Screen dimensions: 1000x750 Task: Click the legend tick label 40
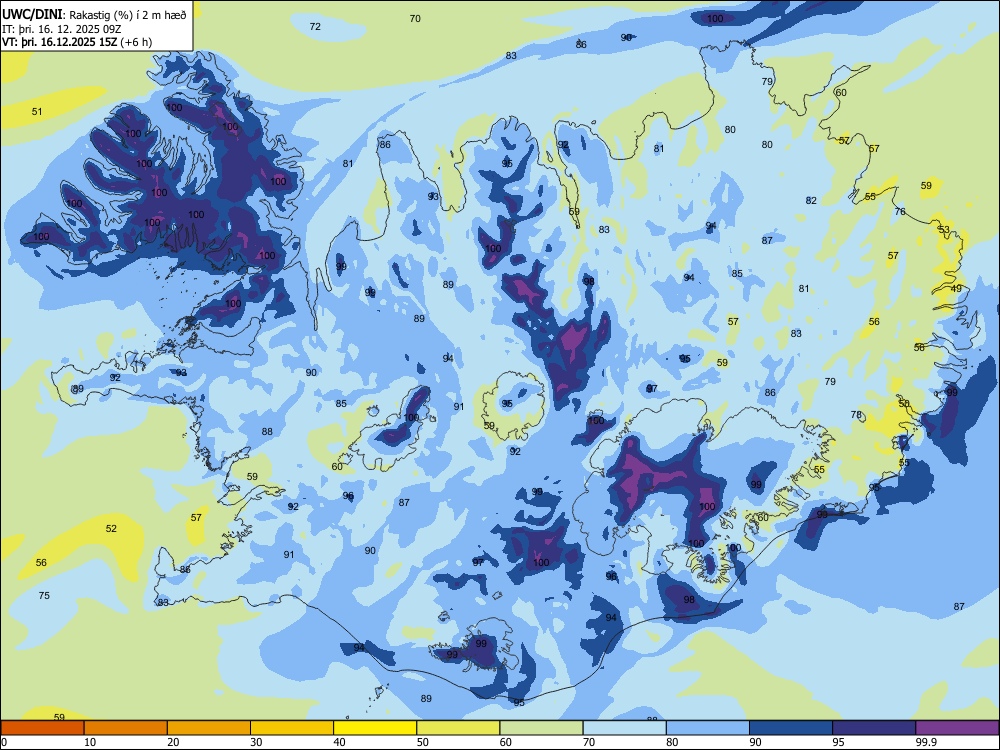339,742
